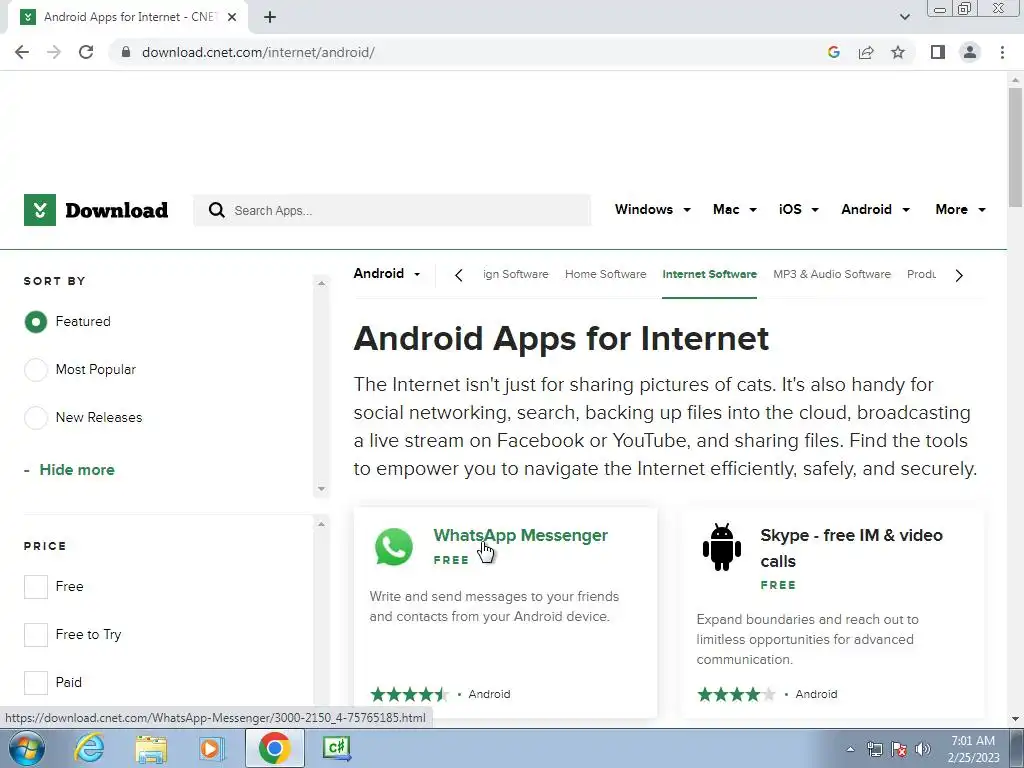The height and width of the screenshot is (768, 1024).
Task: Click the browser forward arrow
Action: (54, 52)
